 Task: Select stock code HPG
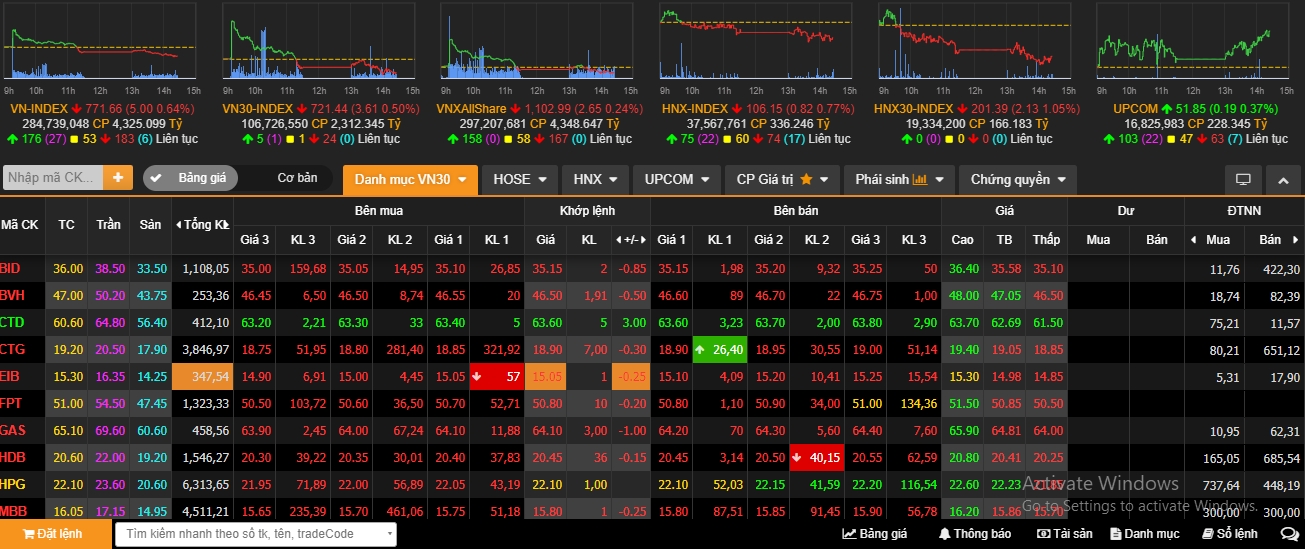pyautogui.click(x=13, y=484)
